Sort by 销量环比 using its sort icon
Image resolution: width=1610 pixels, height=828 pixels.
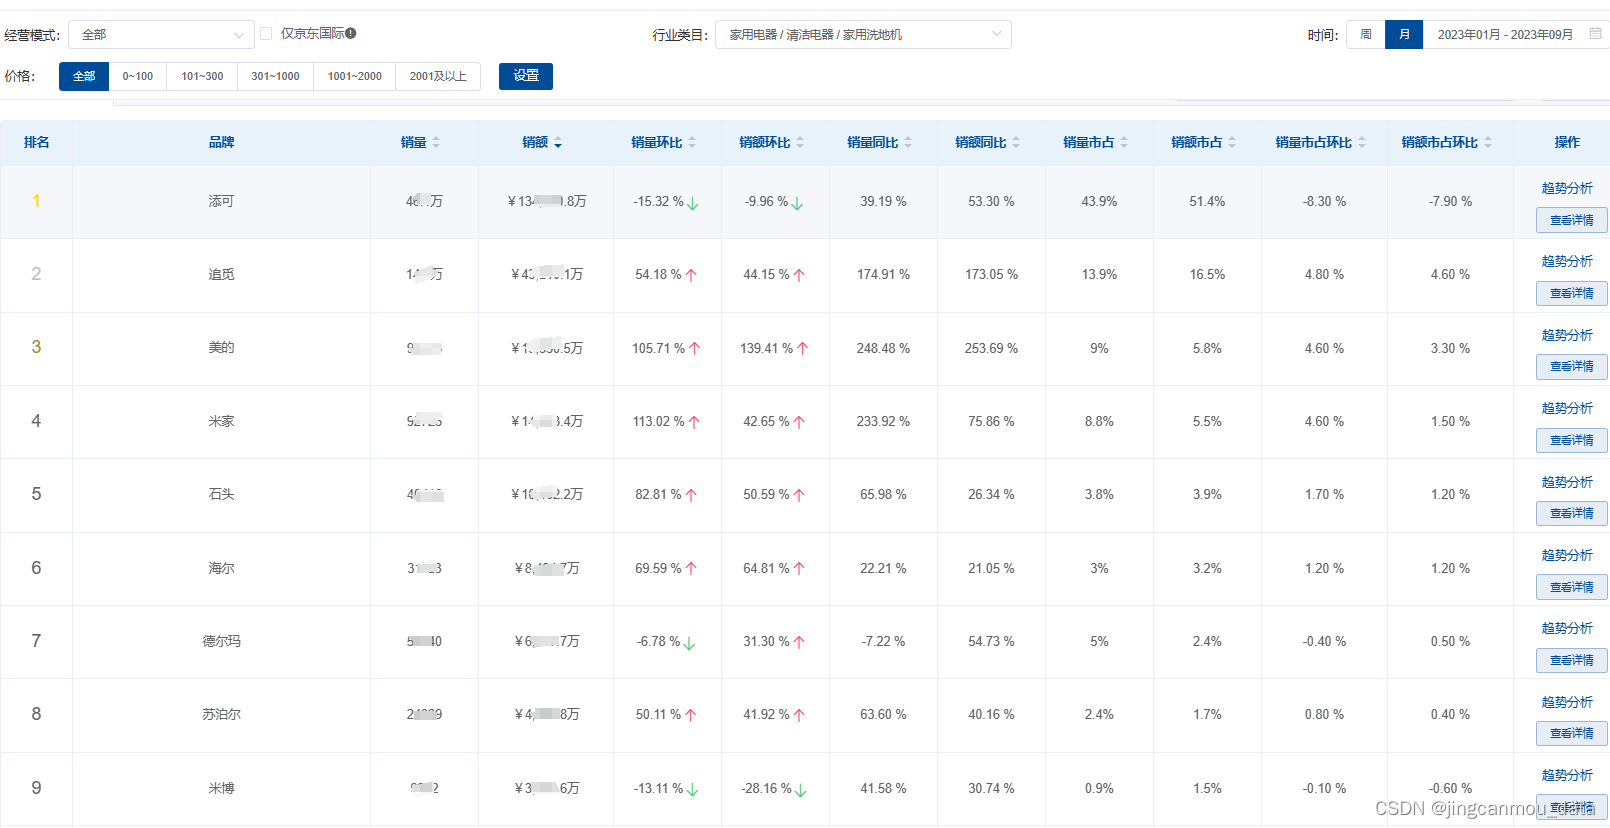pos(692,143)
